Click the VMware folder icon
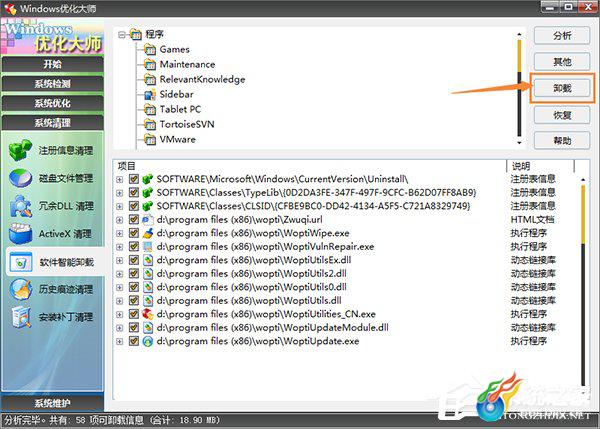600x429 pixels. pos(150,139)
